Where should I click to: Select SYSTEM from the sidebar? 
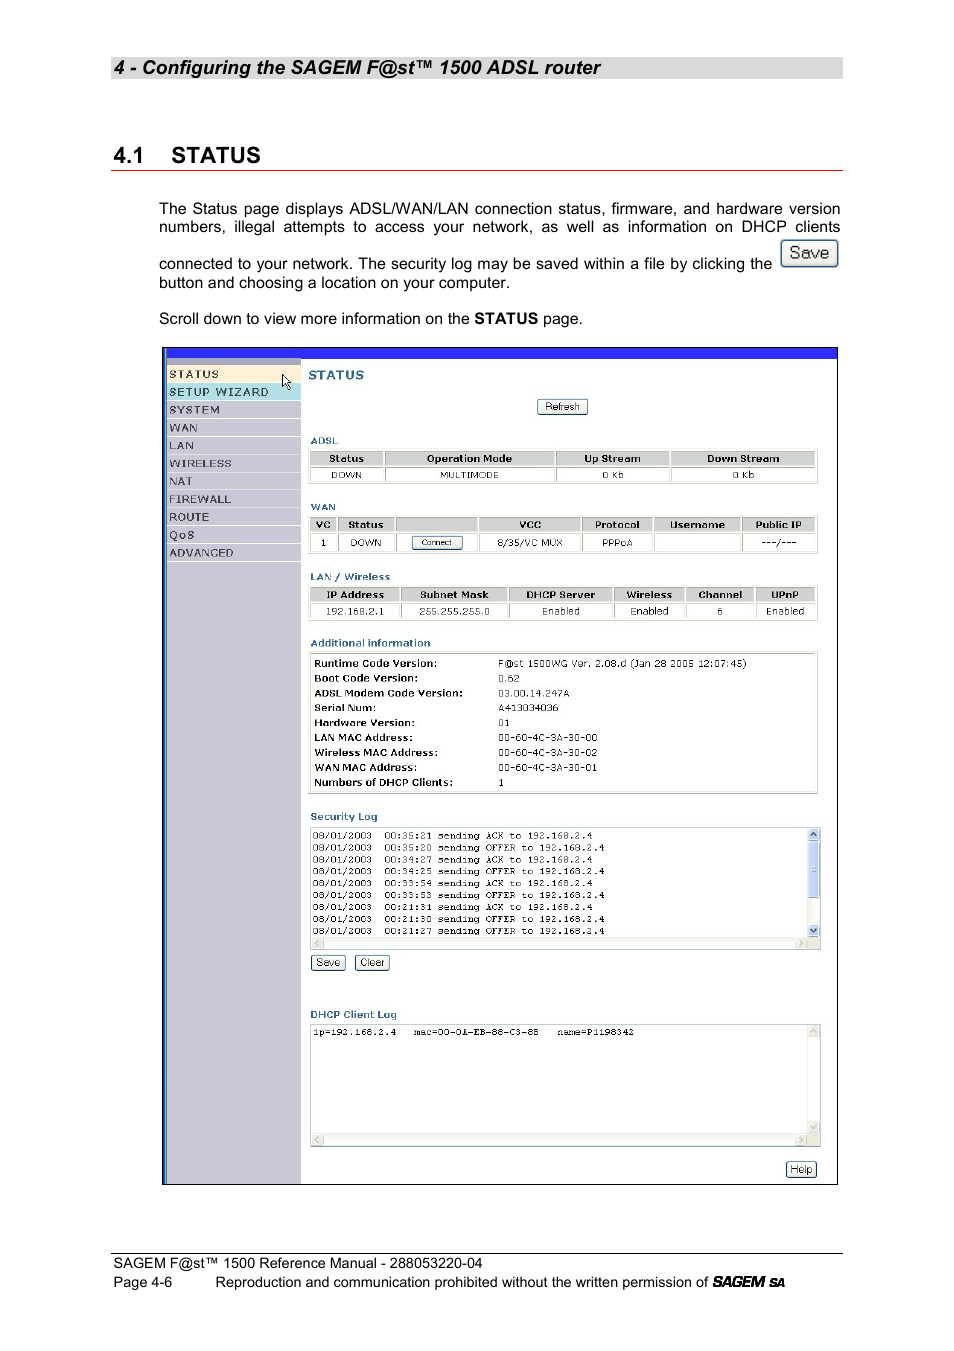point(233,410)
